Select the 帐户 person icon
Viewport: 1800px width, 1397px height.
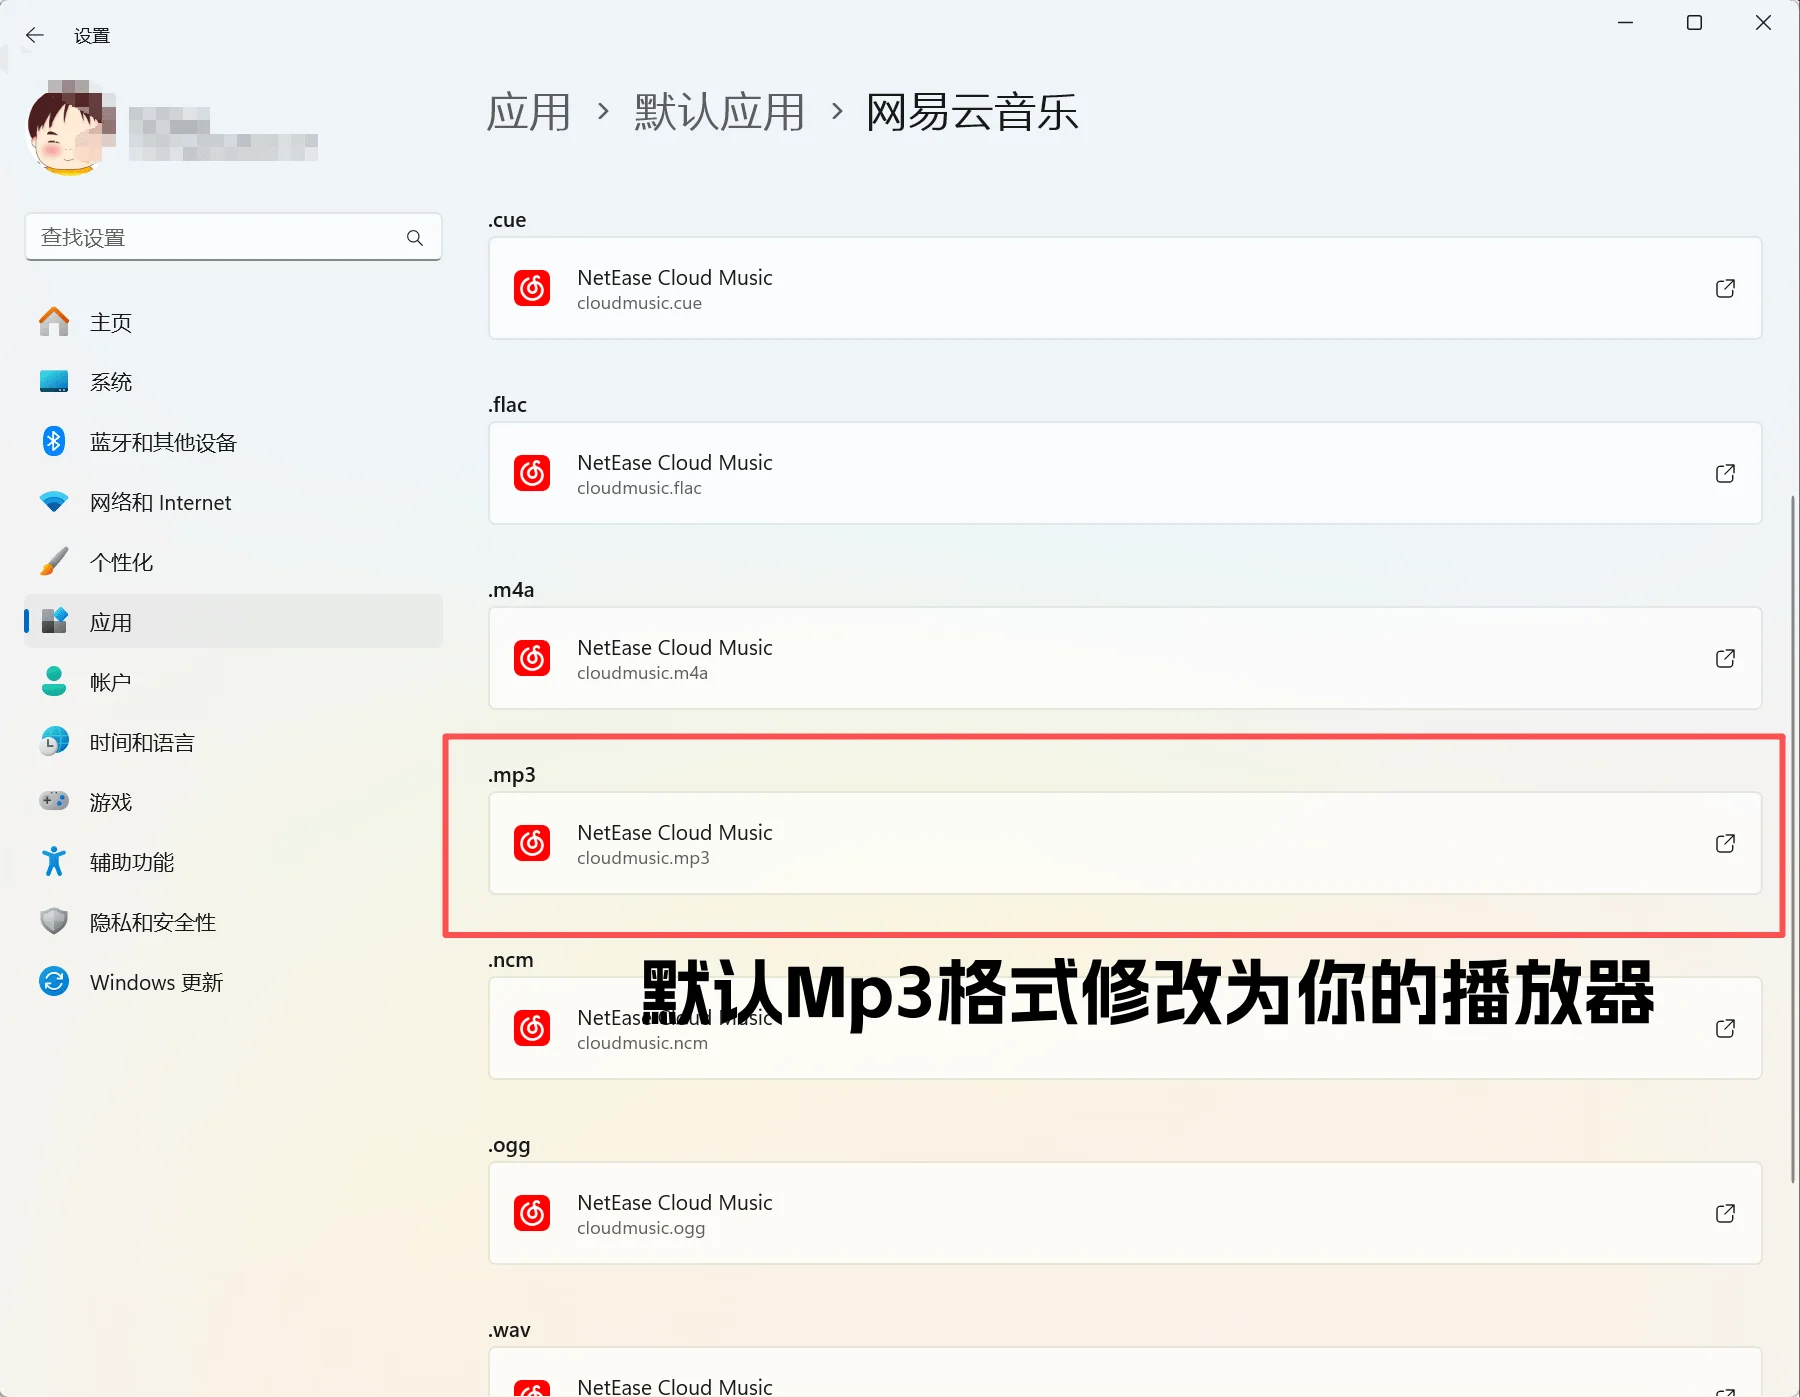[54, 682]
